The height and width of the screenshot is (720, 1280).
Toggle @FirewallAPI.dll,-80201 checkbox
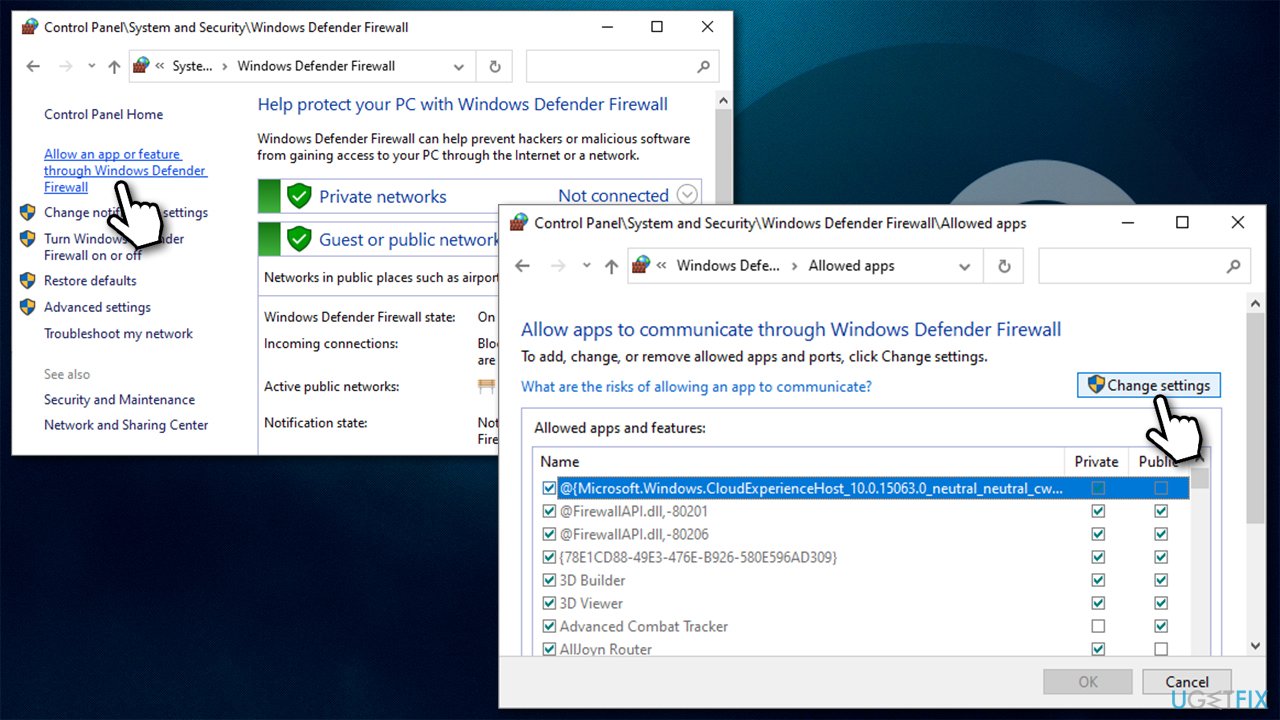point(549,511)
